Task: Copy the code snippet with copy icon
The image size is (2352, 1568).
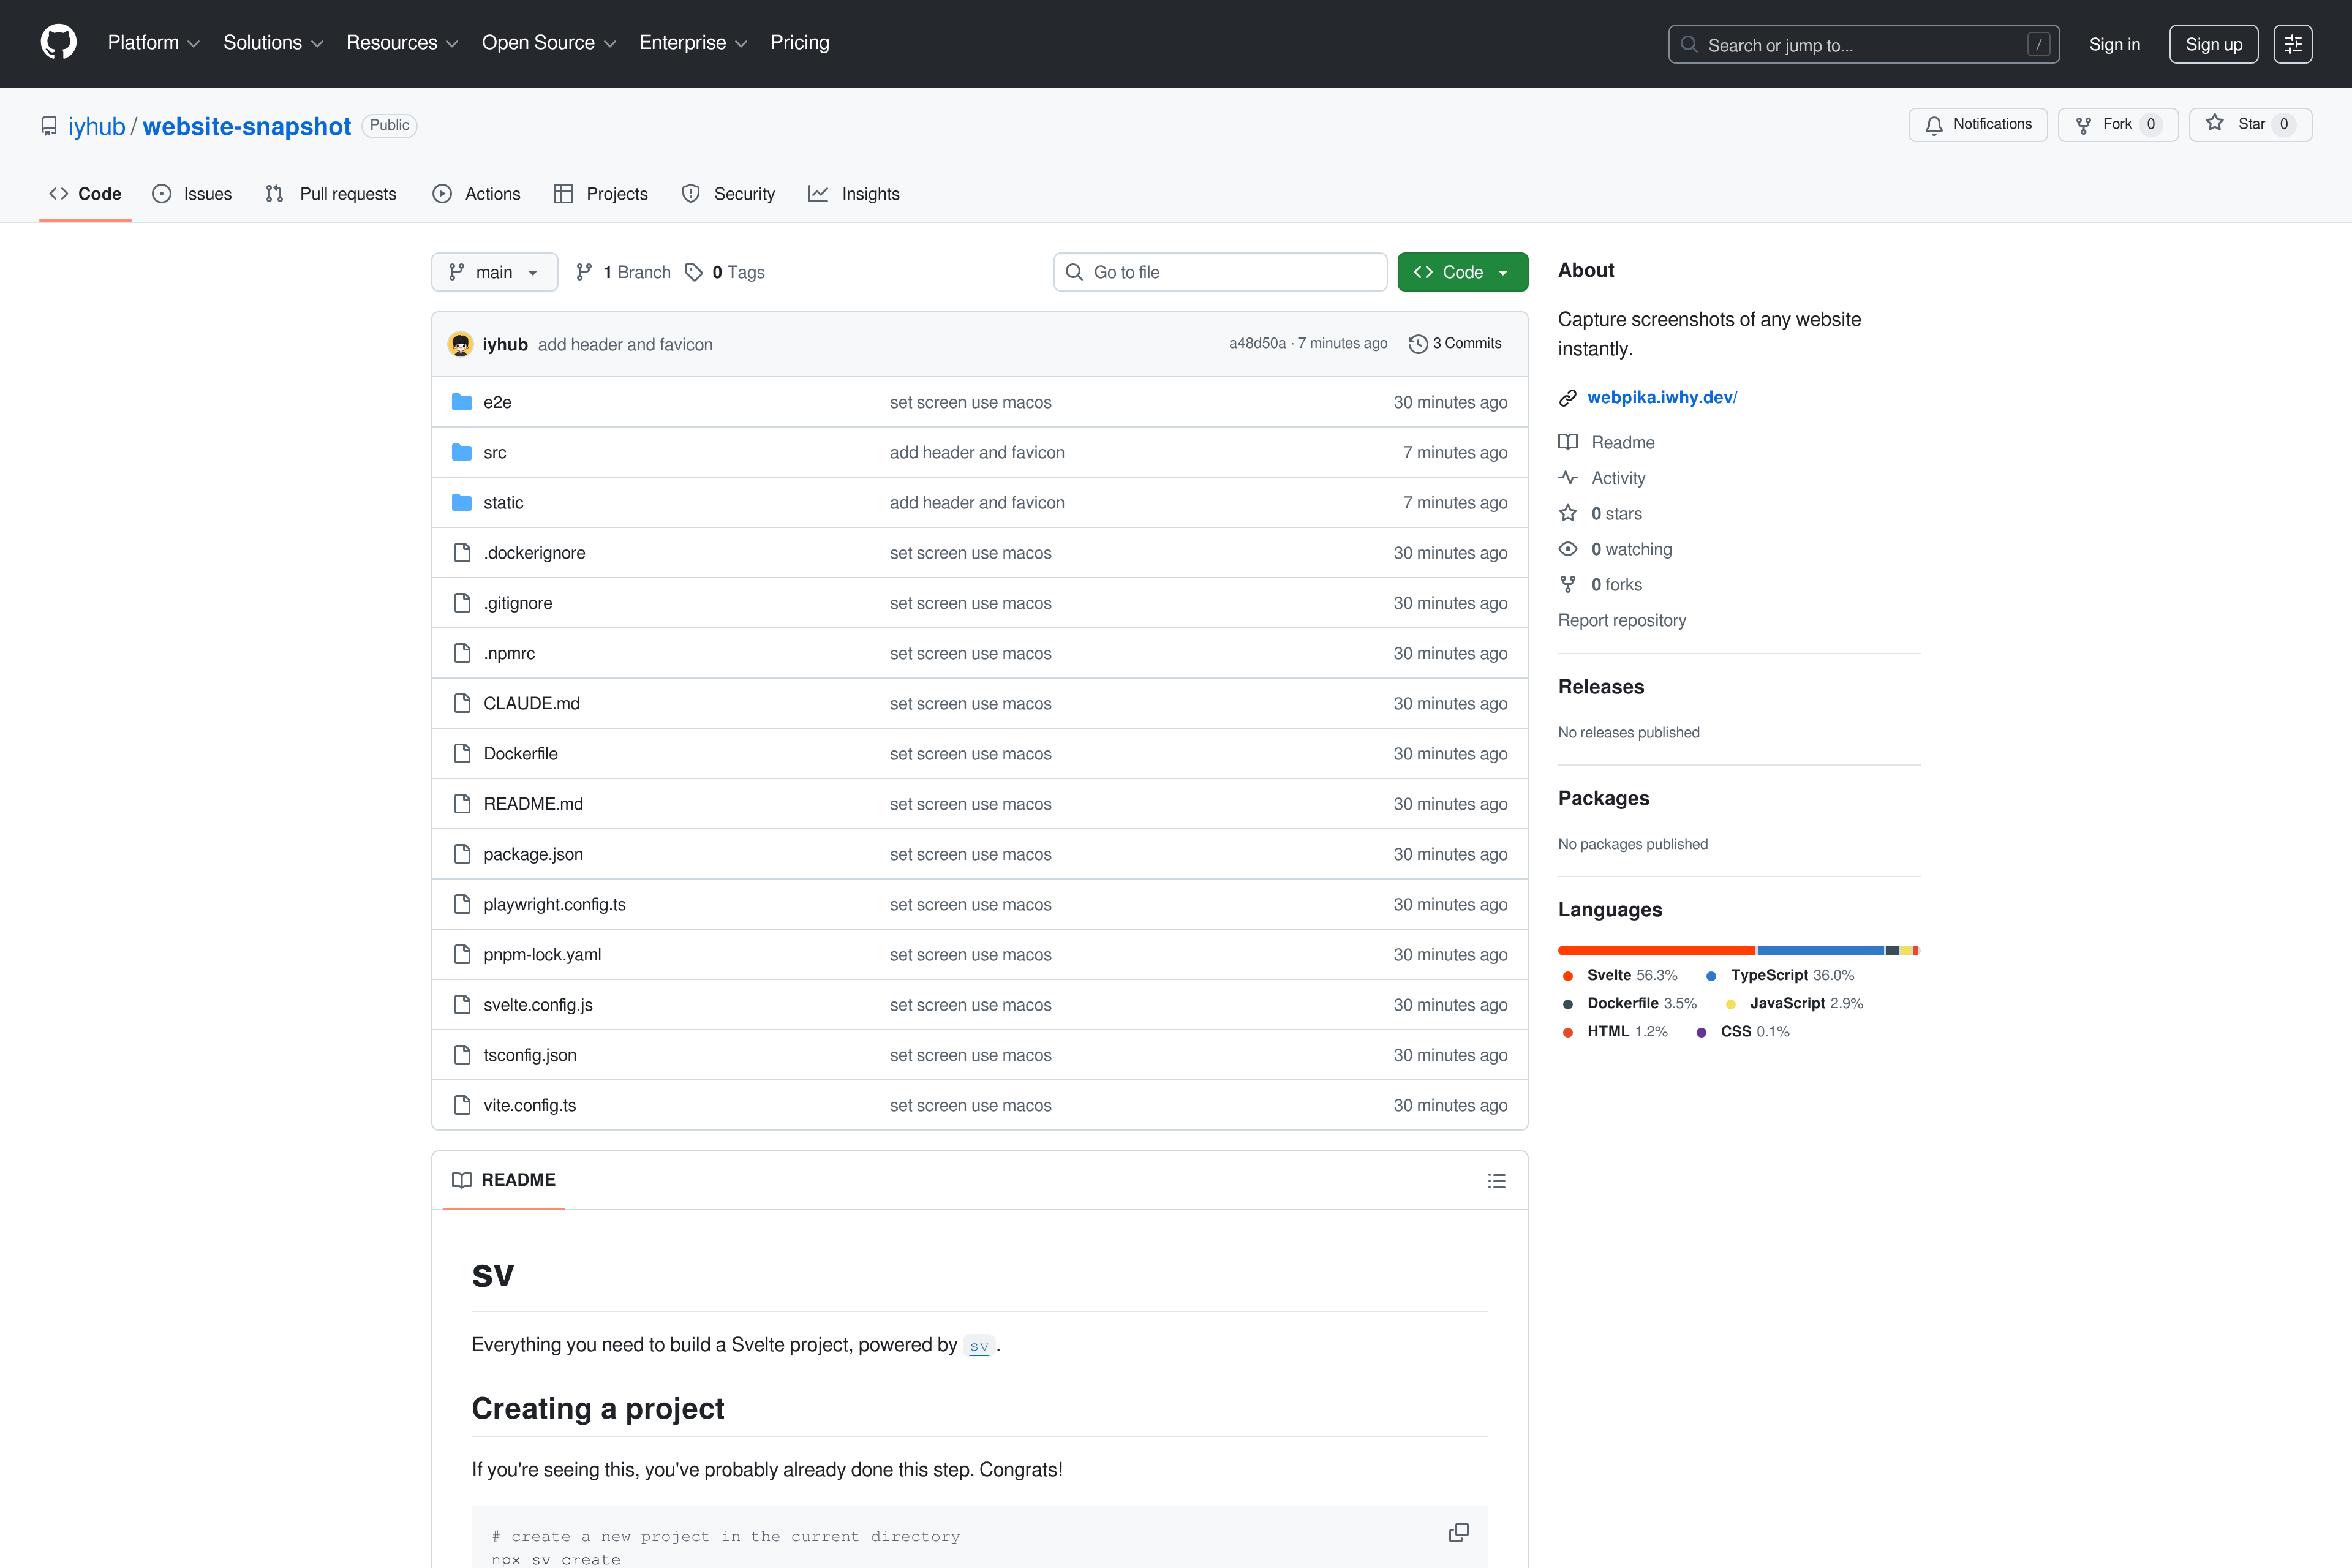Action: click(1459, 1532)
